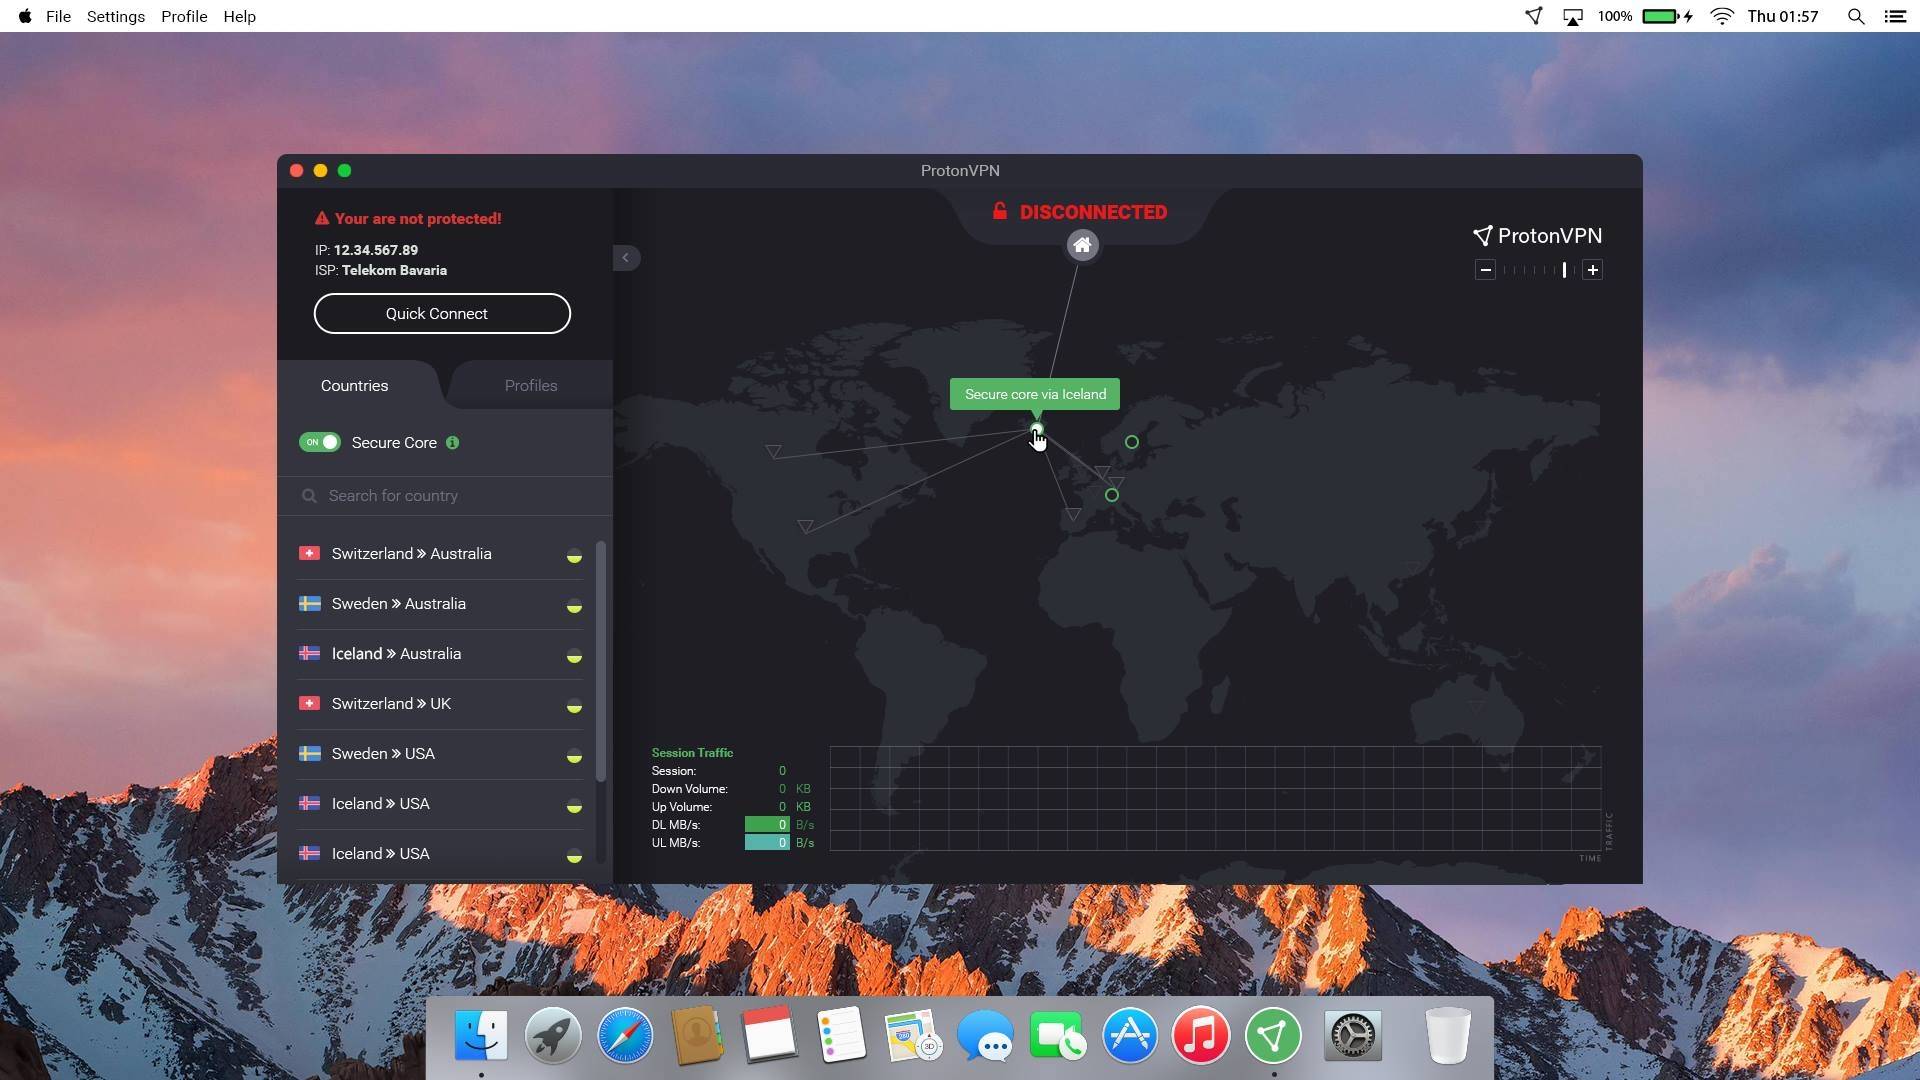Open the Settings menu
This screenshot has width=1920, height=1080.
click(115, 16)
